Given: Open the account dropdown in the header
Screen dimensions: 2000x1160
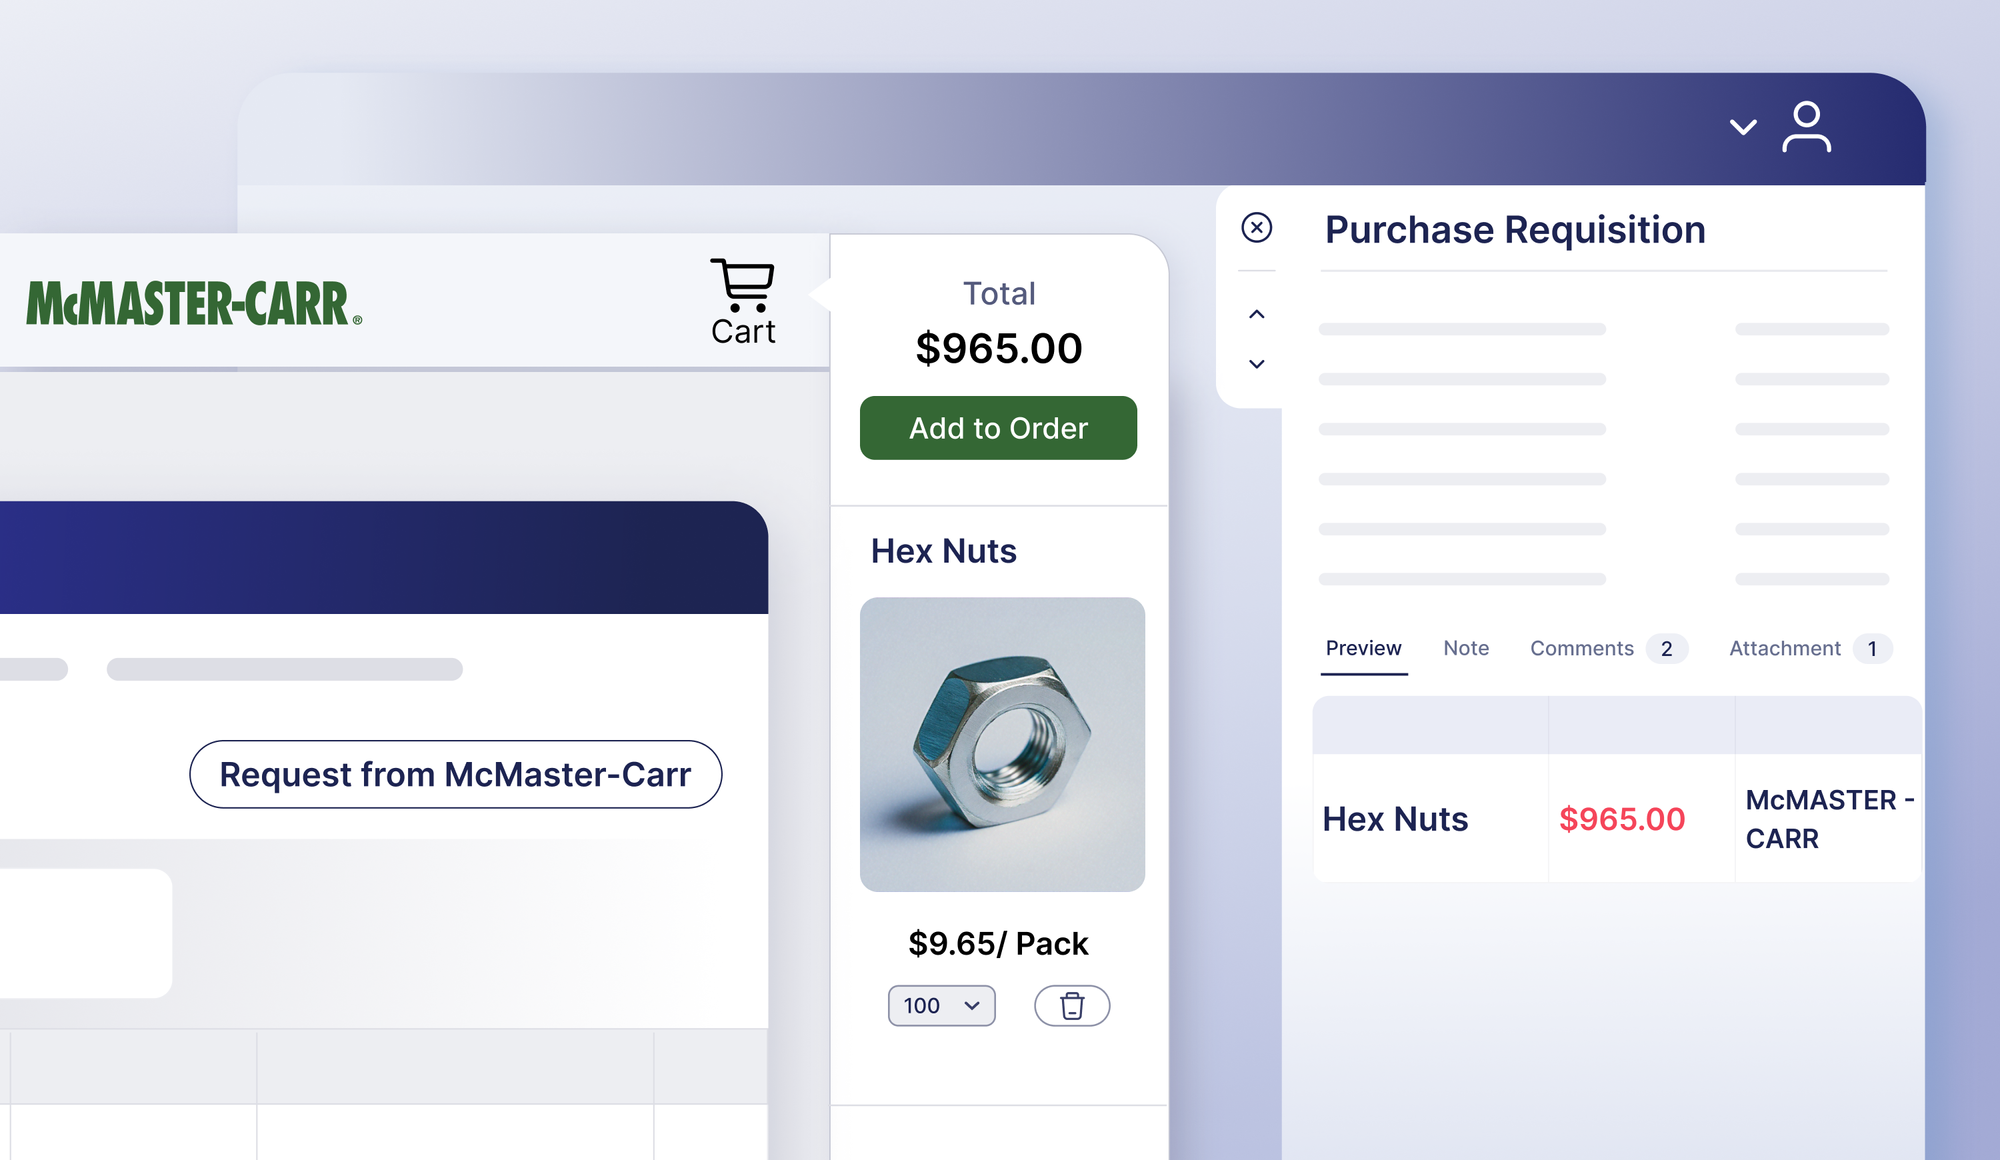Looking at the screenshot, I should [x=1742, y=128].
